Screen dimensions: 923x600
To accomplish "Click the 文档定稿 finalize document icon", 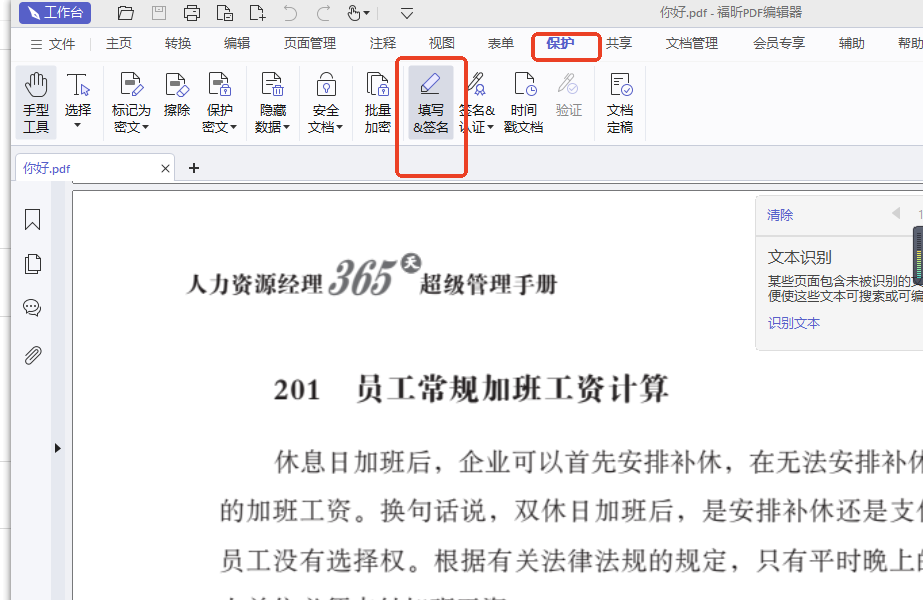I will point(620,103).
